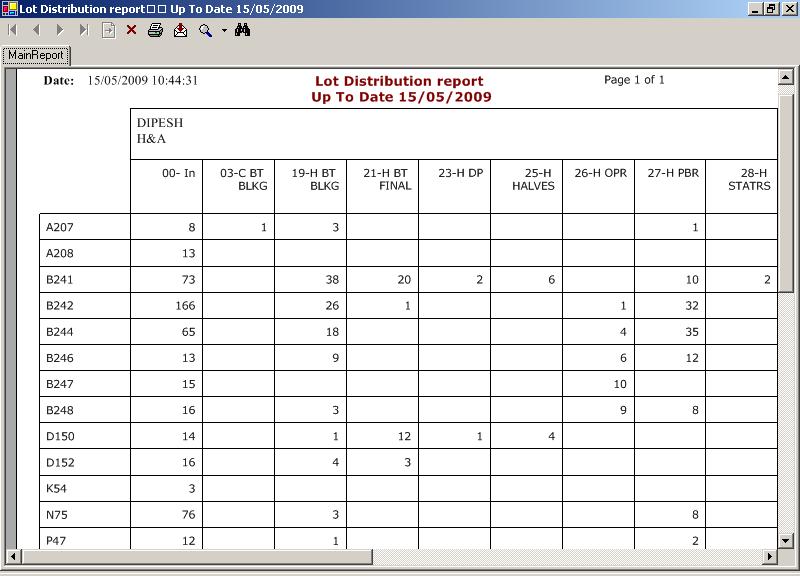Screen dimensions: 800x576
Task: Click the Go To Page icon
Action: coord(108,30)
